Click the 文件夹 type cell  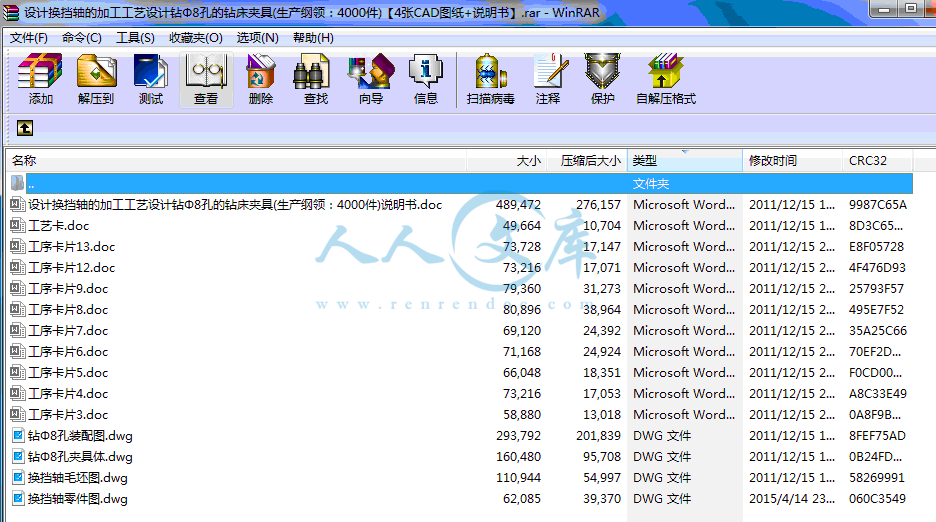[651, 184]
